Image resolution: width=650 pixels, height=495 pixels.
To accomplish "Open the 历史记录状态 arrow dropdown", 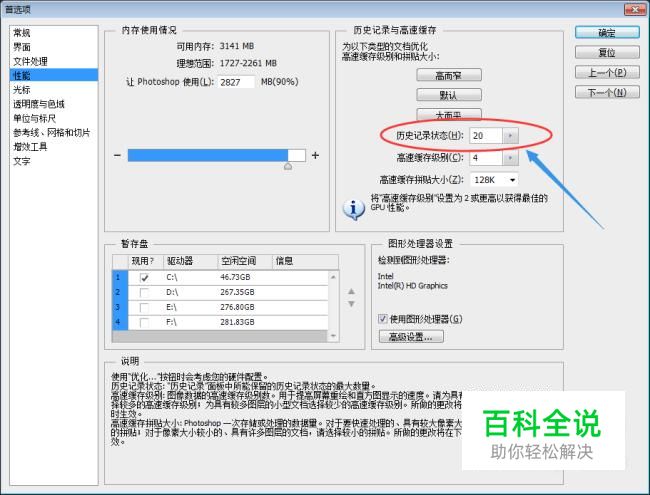I will tap(510, 136).
